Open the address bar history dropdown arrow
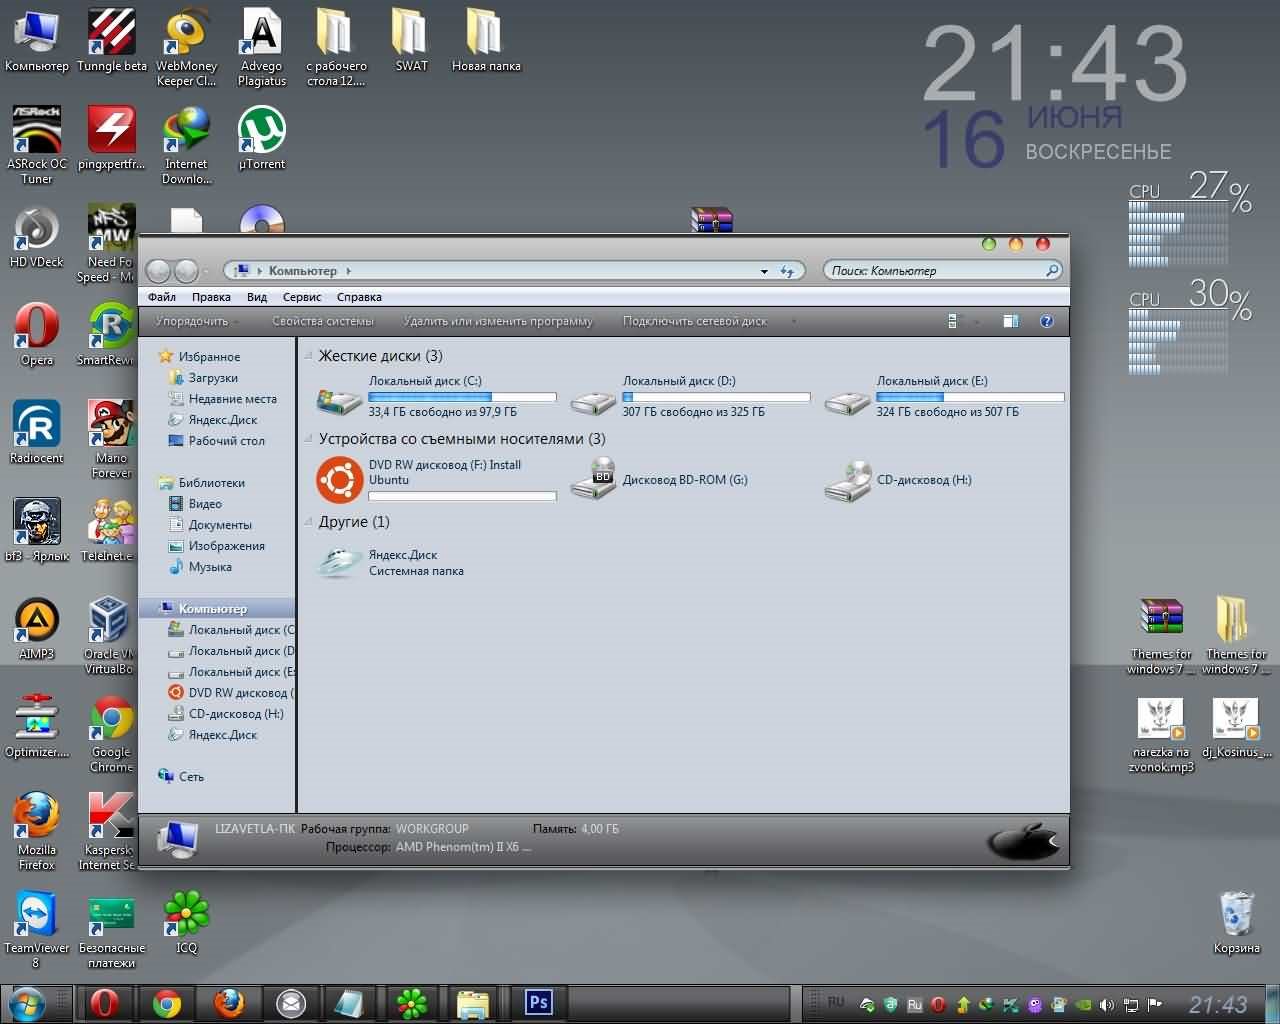 coord(764,271)
